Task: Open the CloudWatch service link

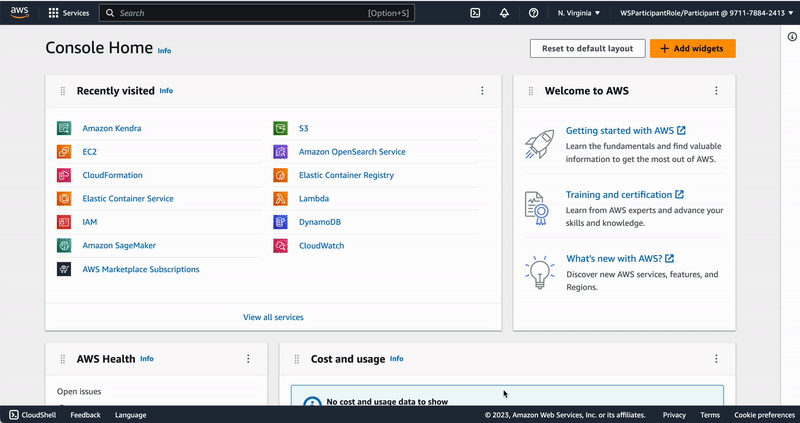Action: (321, 245)
